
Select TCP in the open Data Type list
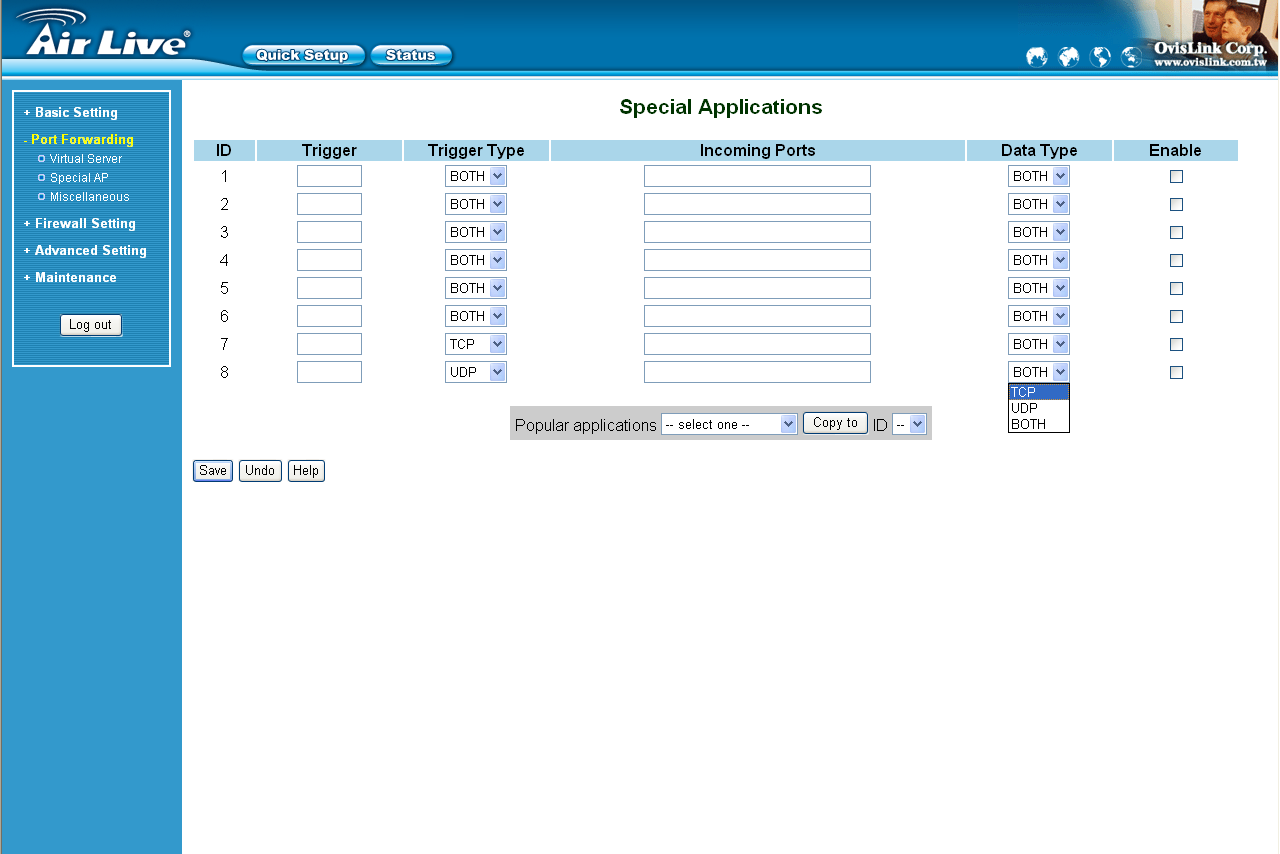pos(1039,392)
